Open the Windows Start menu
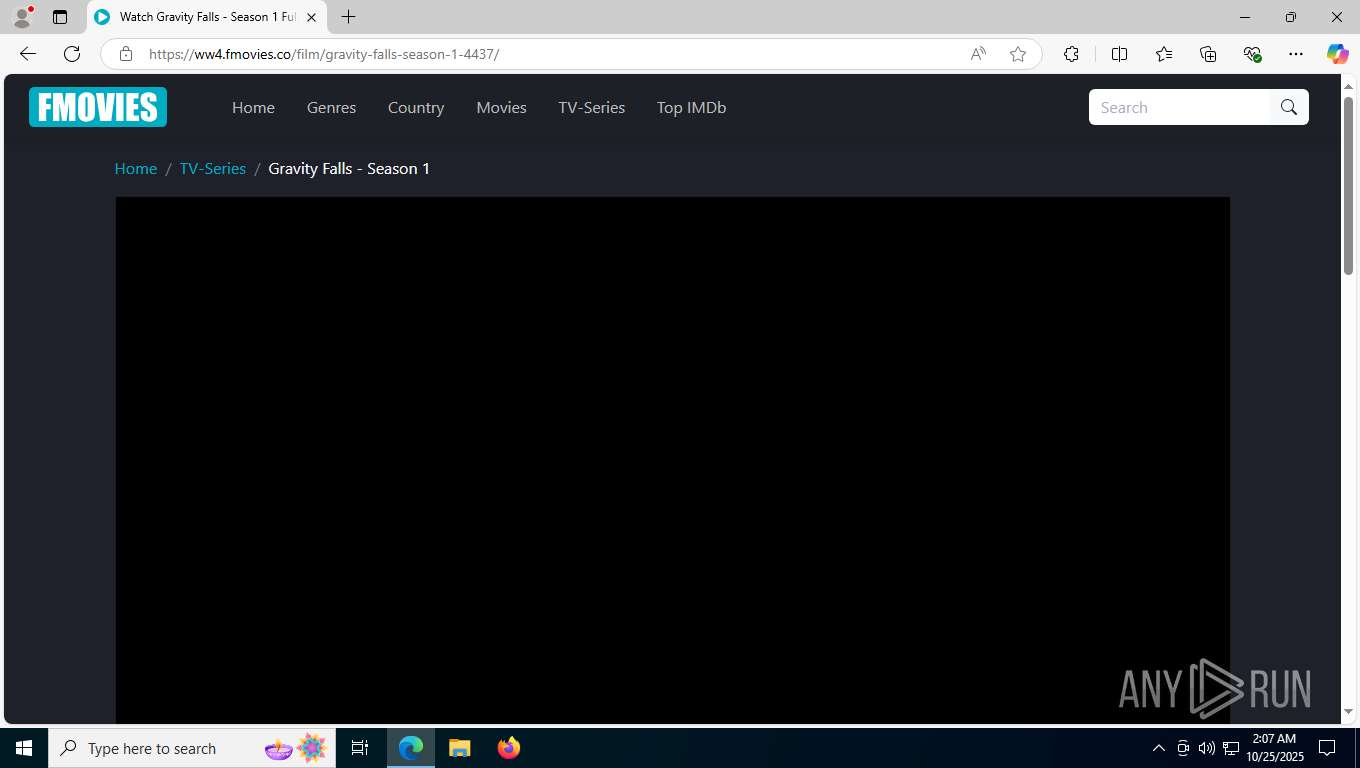This screenshot has width=1360, height=768. [x=24, y=748]
